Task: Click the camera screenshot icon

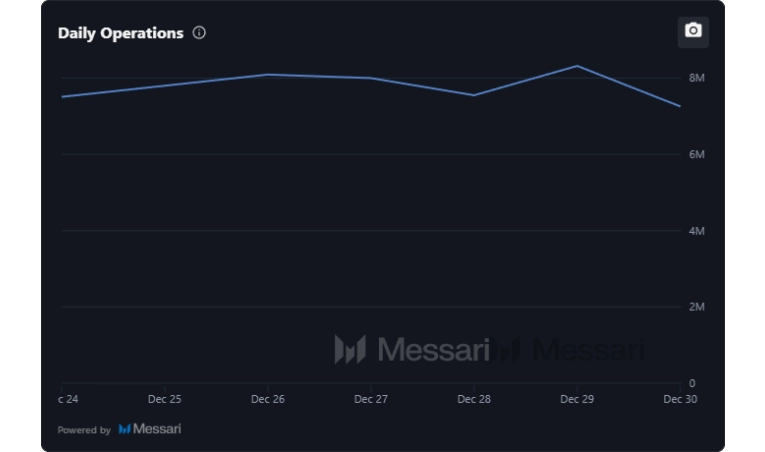Action: click(x=693, y=31)
